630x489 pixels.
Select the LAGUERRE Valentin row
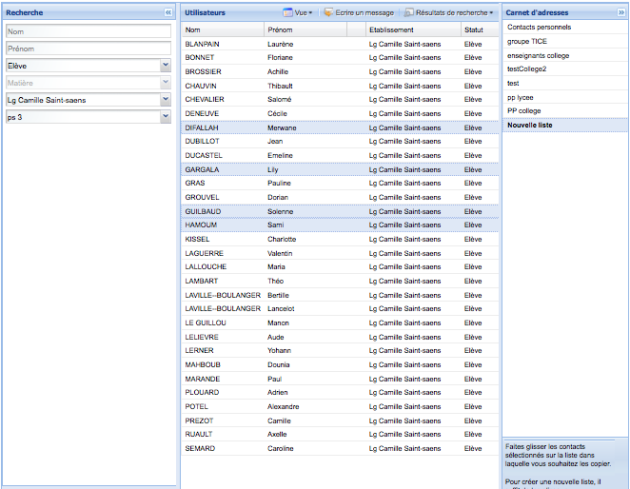[340, 254]
